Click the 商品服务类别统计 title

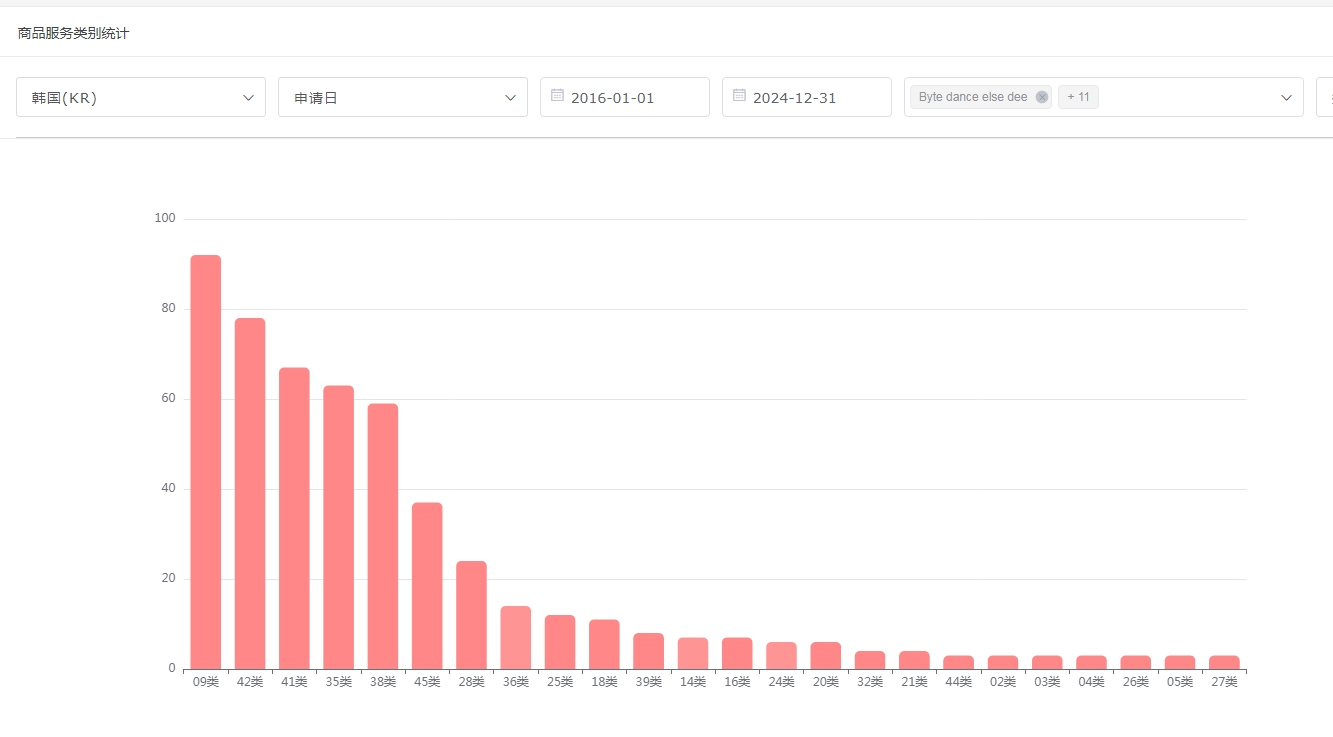click(73, 33)
